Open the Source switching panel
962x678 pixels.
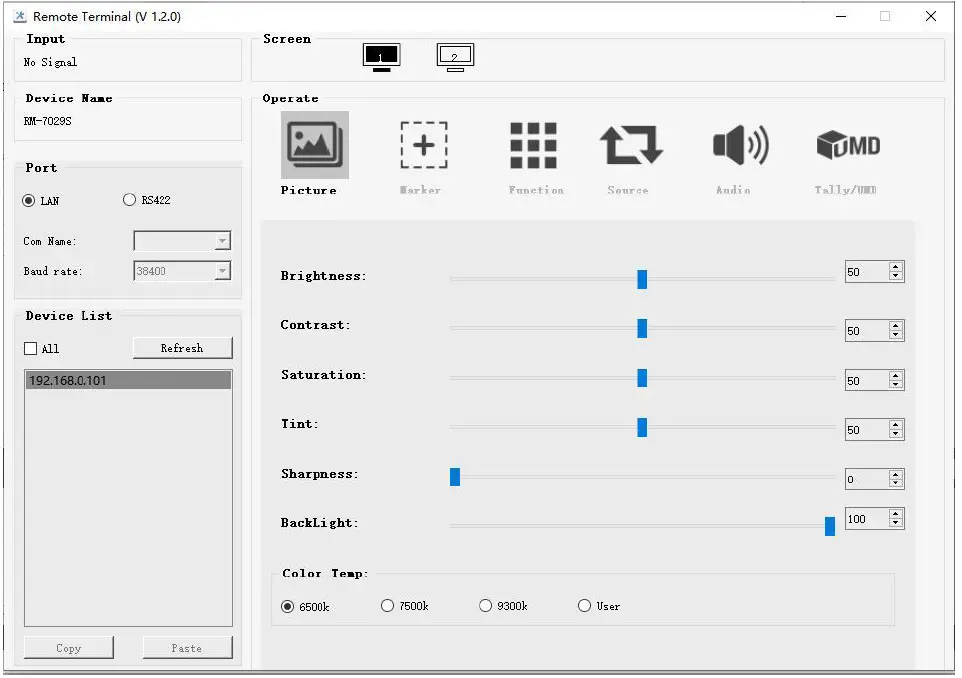[631, 145]
